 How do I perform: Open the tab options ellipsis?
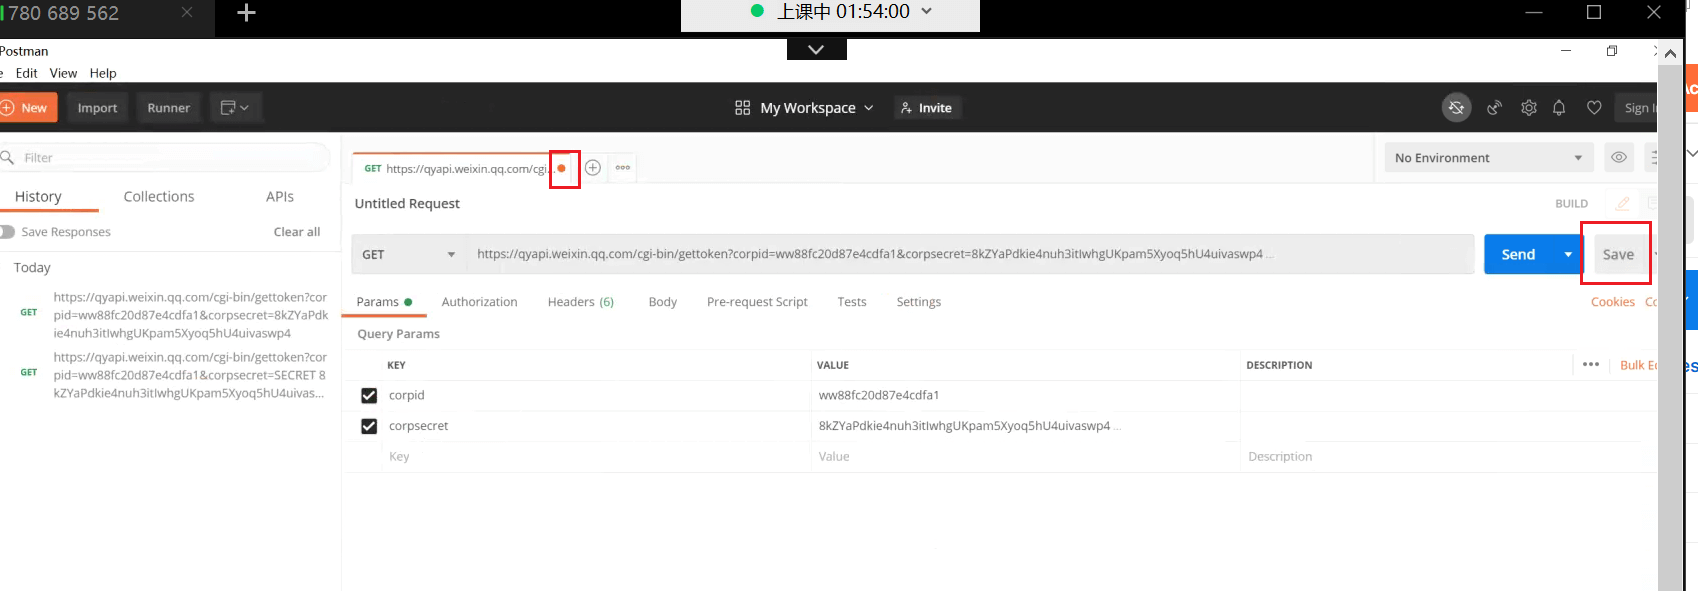[x=623, y=168]
